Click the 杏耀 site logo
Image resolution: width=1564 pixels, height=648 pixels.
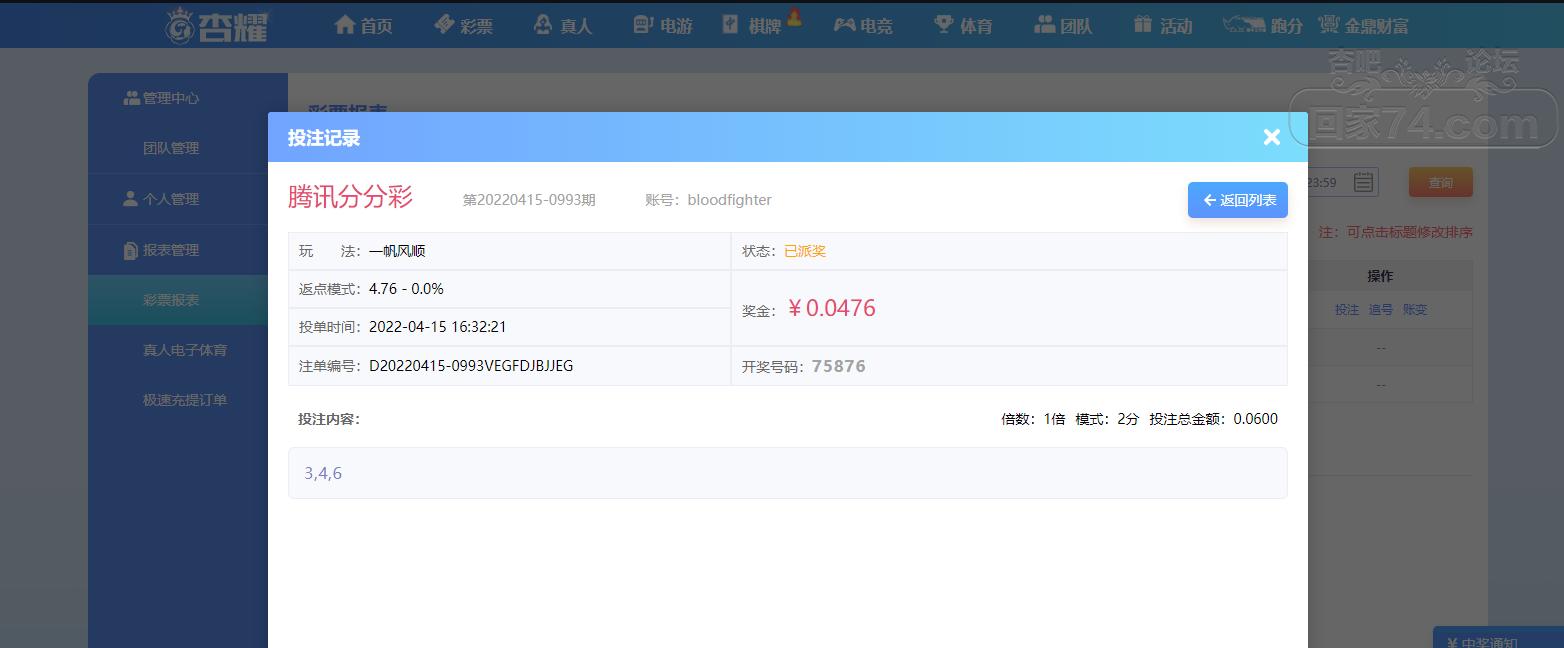[217, 25]
